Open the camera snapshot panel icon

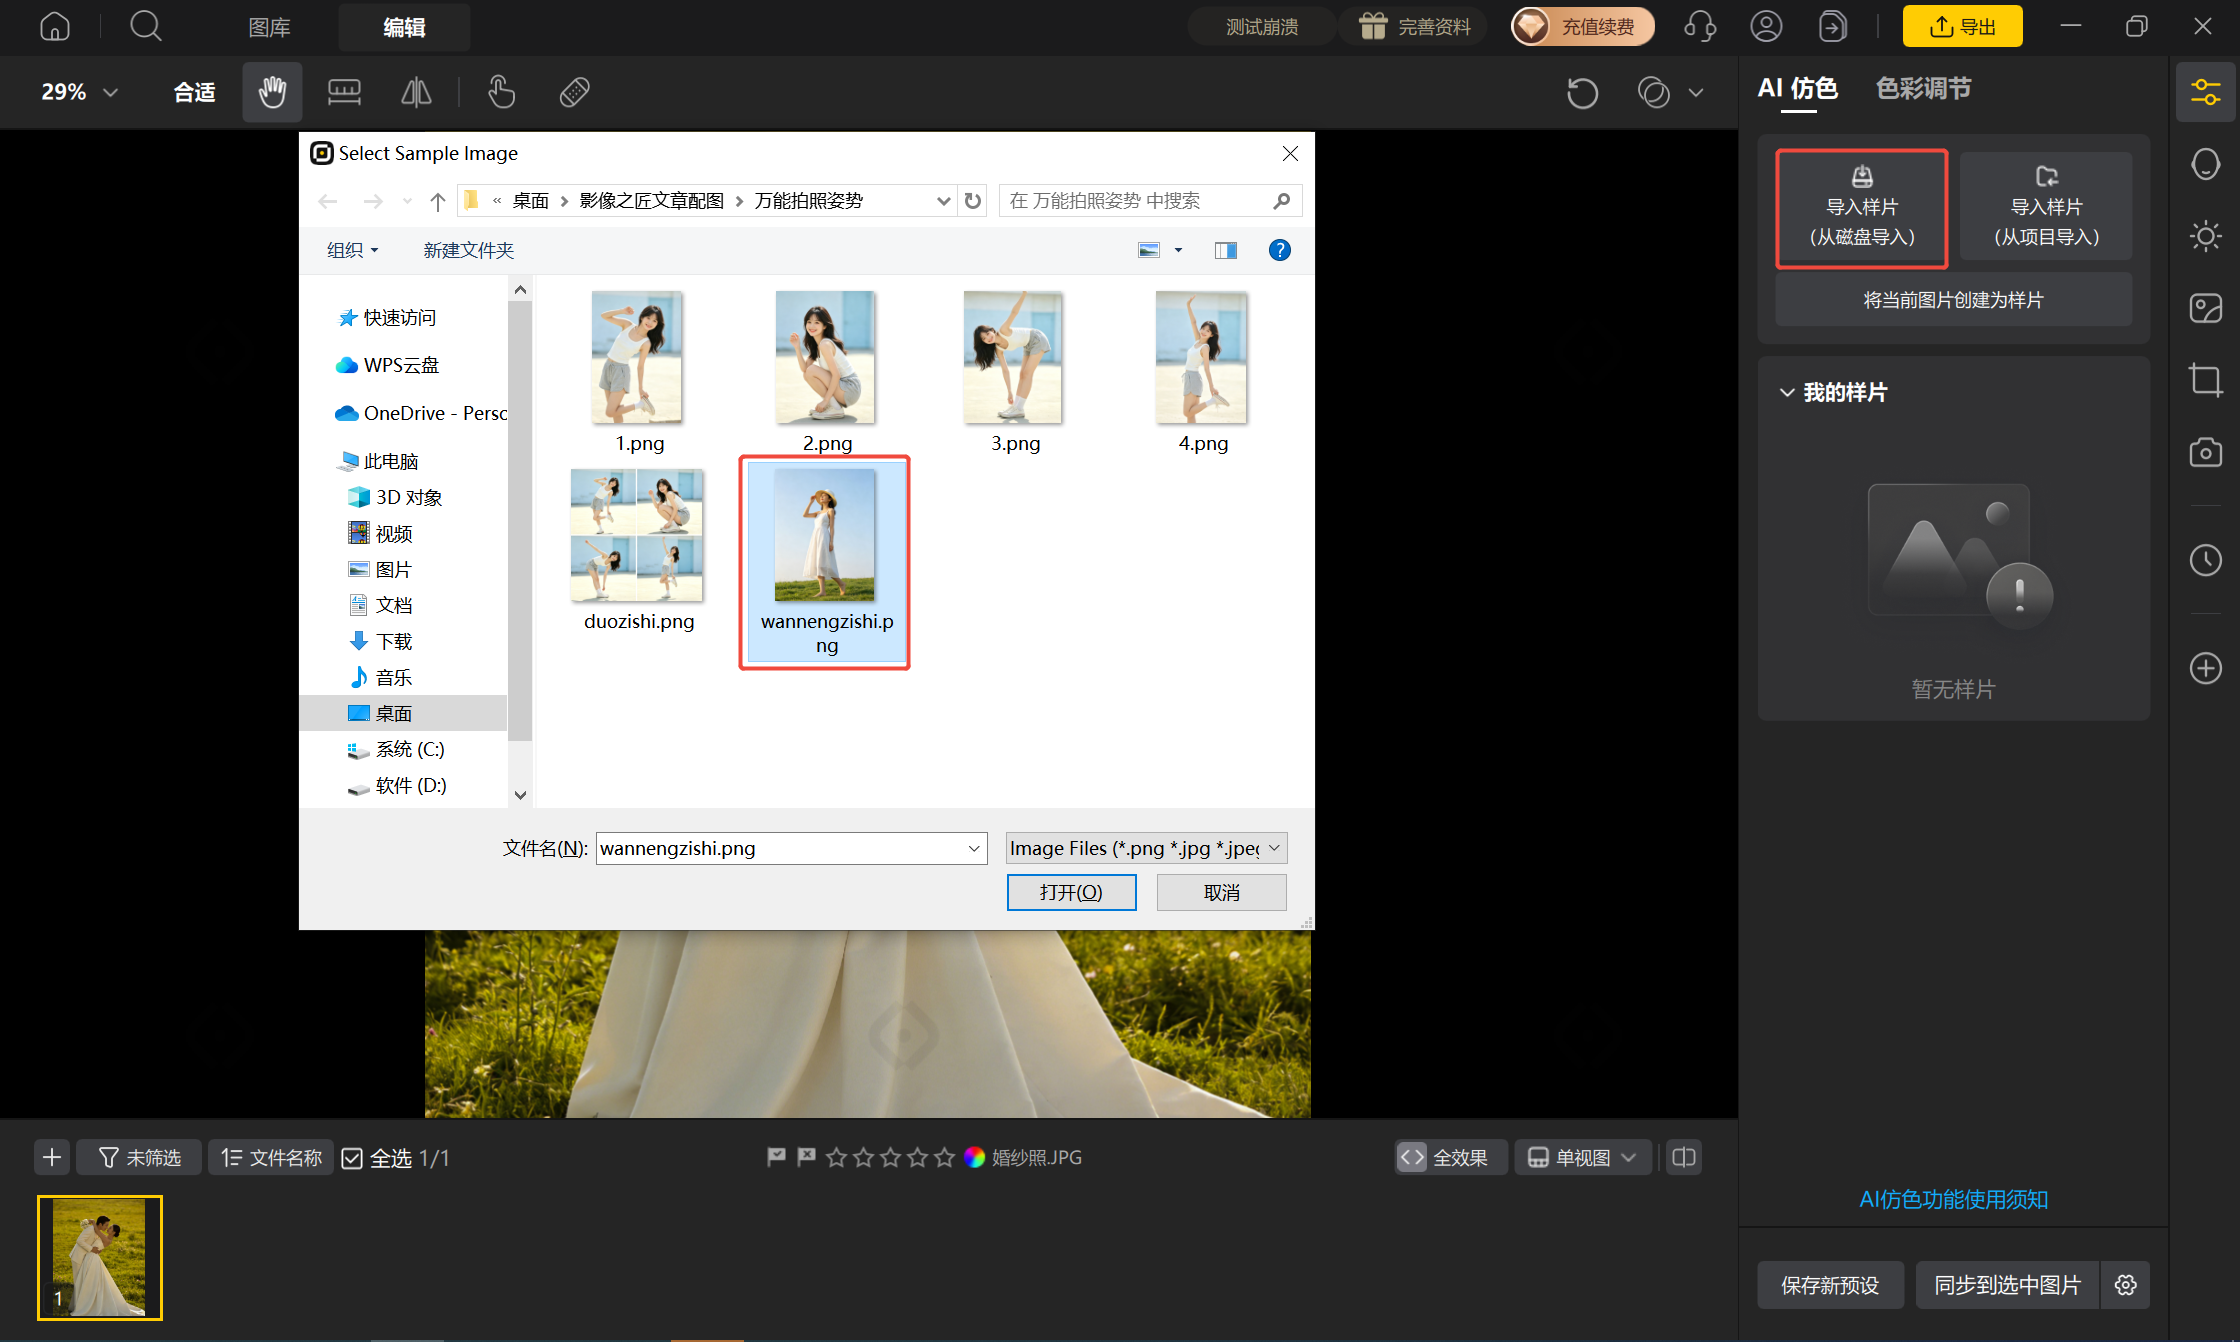click(x=2205, y=452)
